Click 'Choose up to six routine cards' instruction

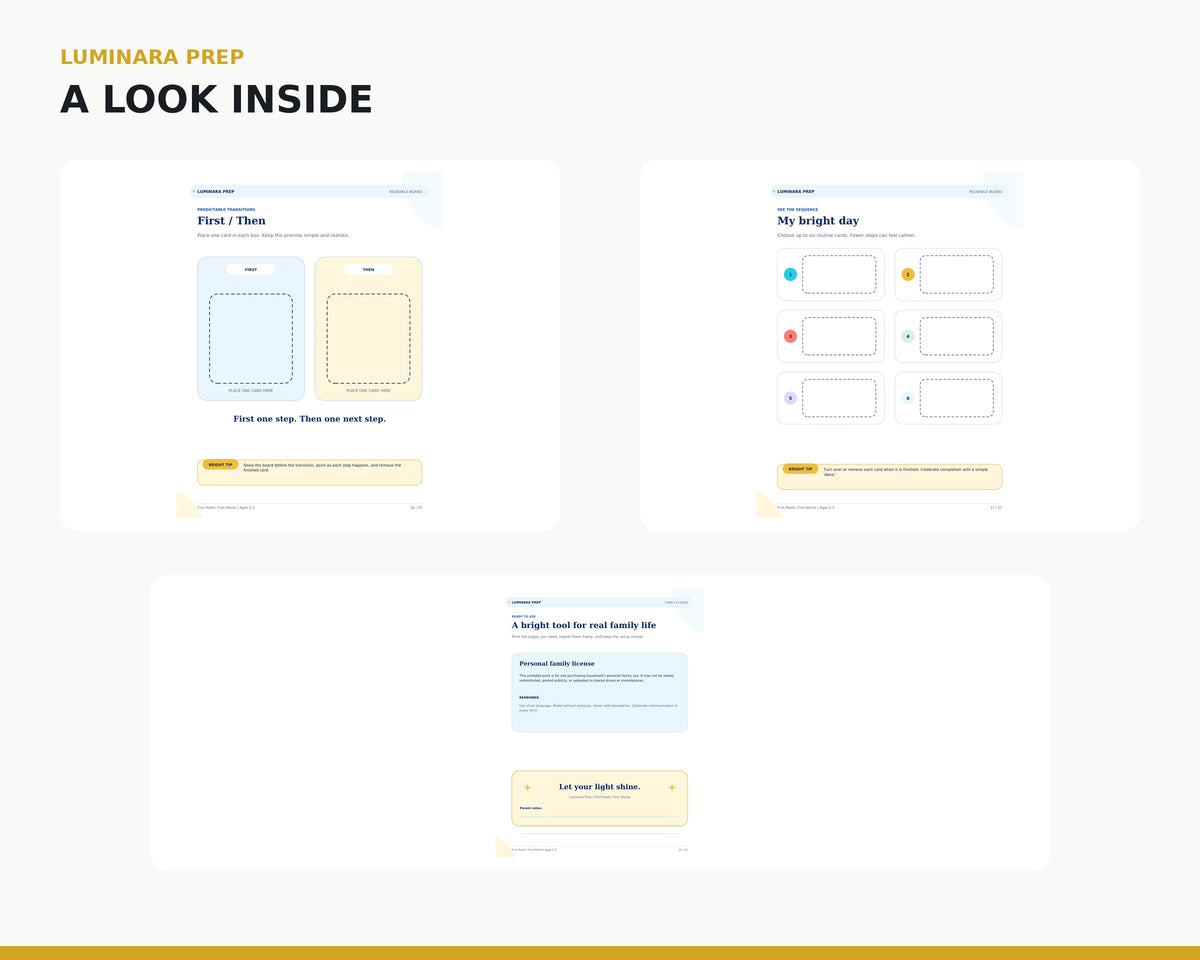847,236
